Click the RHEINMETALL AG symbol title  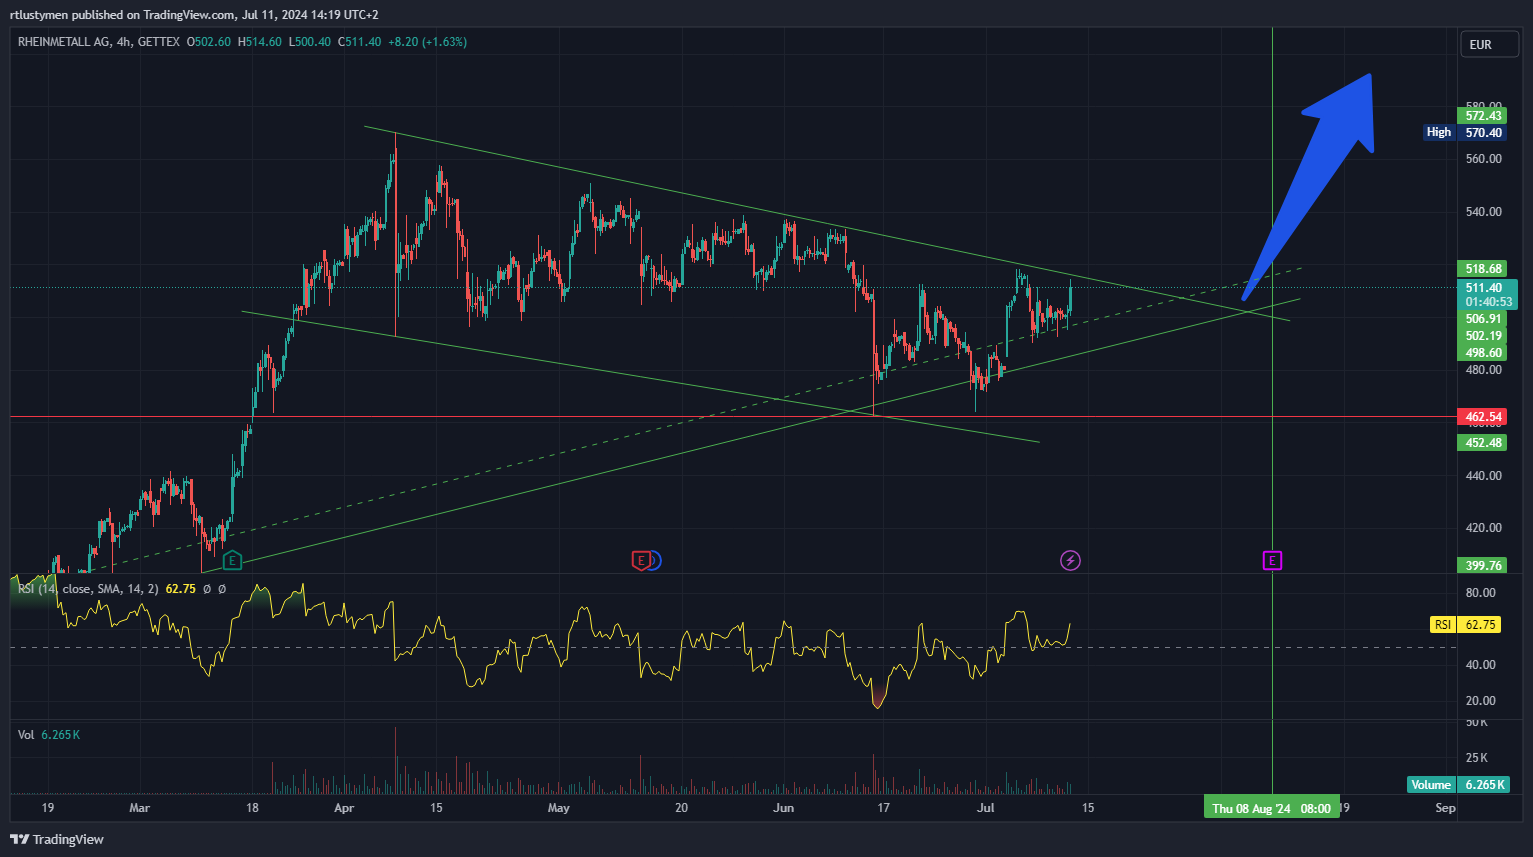64,42
